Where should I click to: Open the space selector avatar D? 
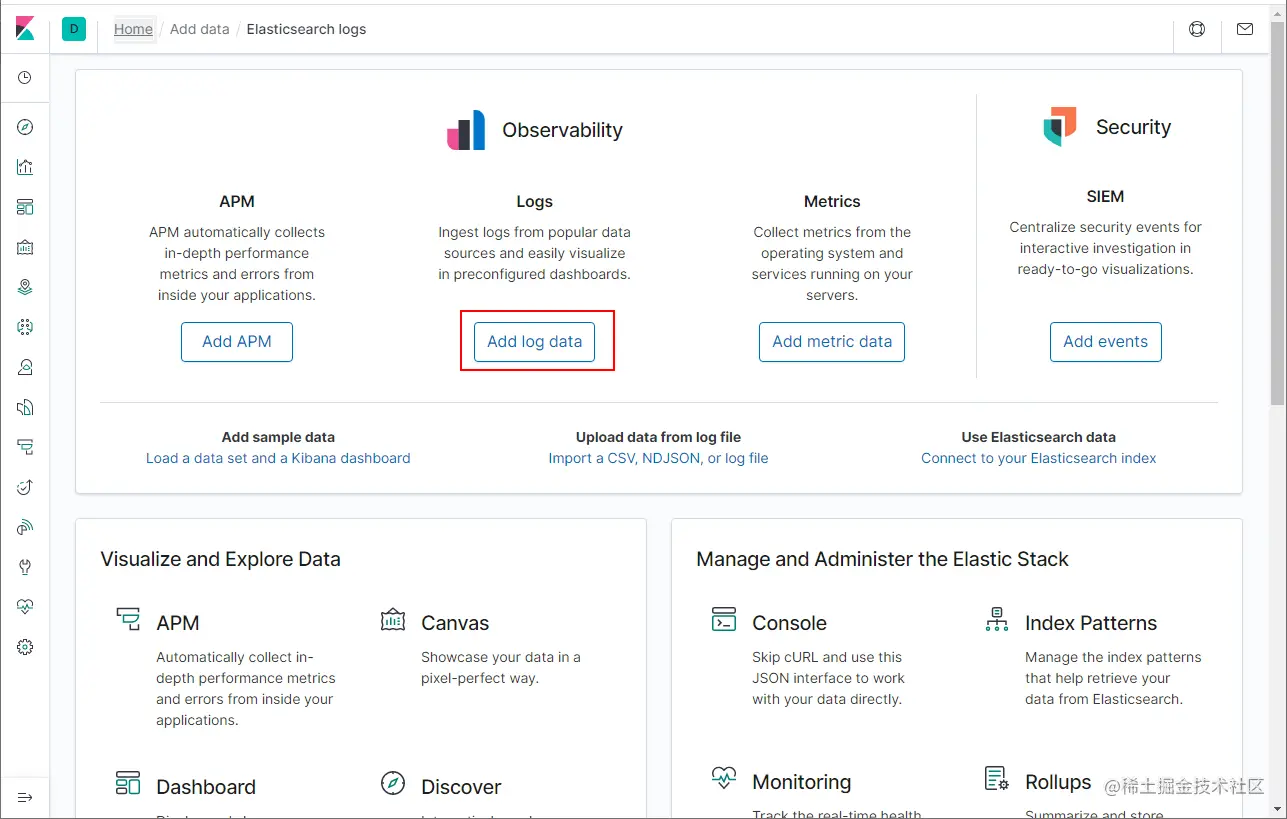[x=73, y=29]
